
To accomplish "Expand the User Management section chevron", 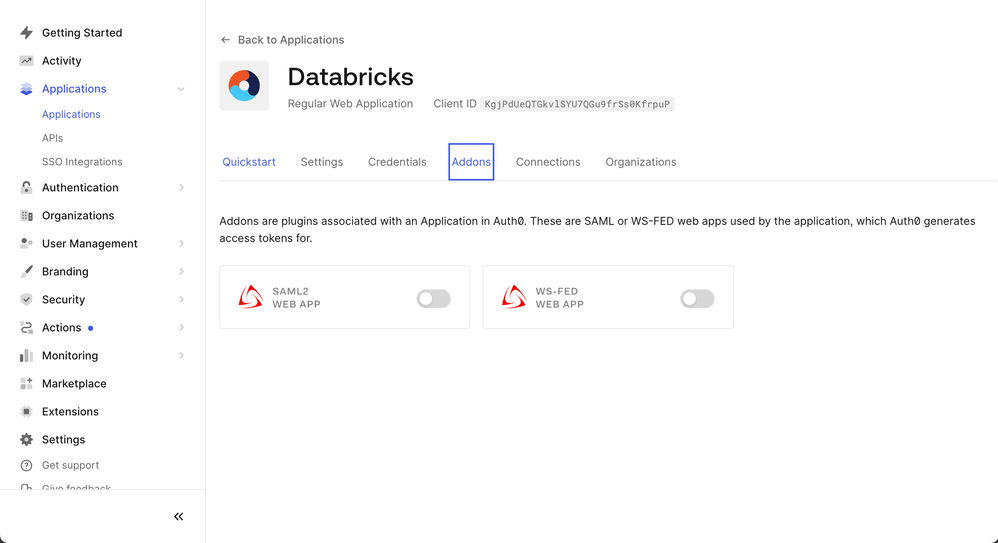I will pyautogui.click(x=181, y=244).
